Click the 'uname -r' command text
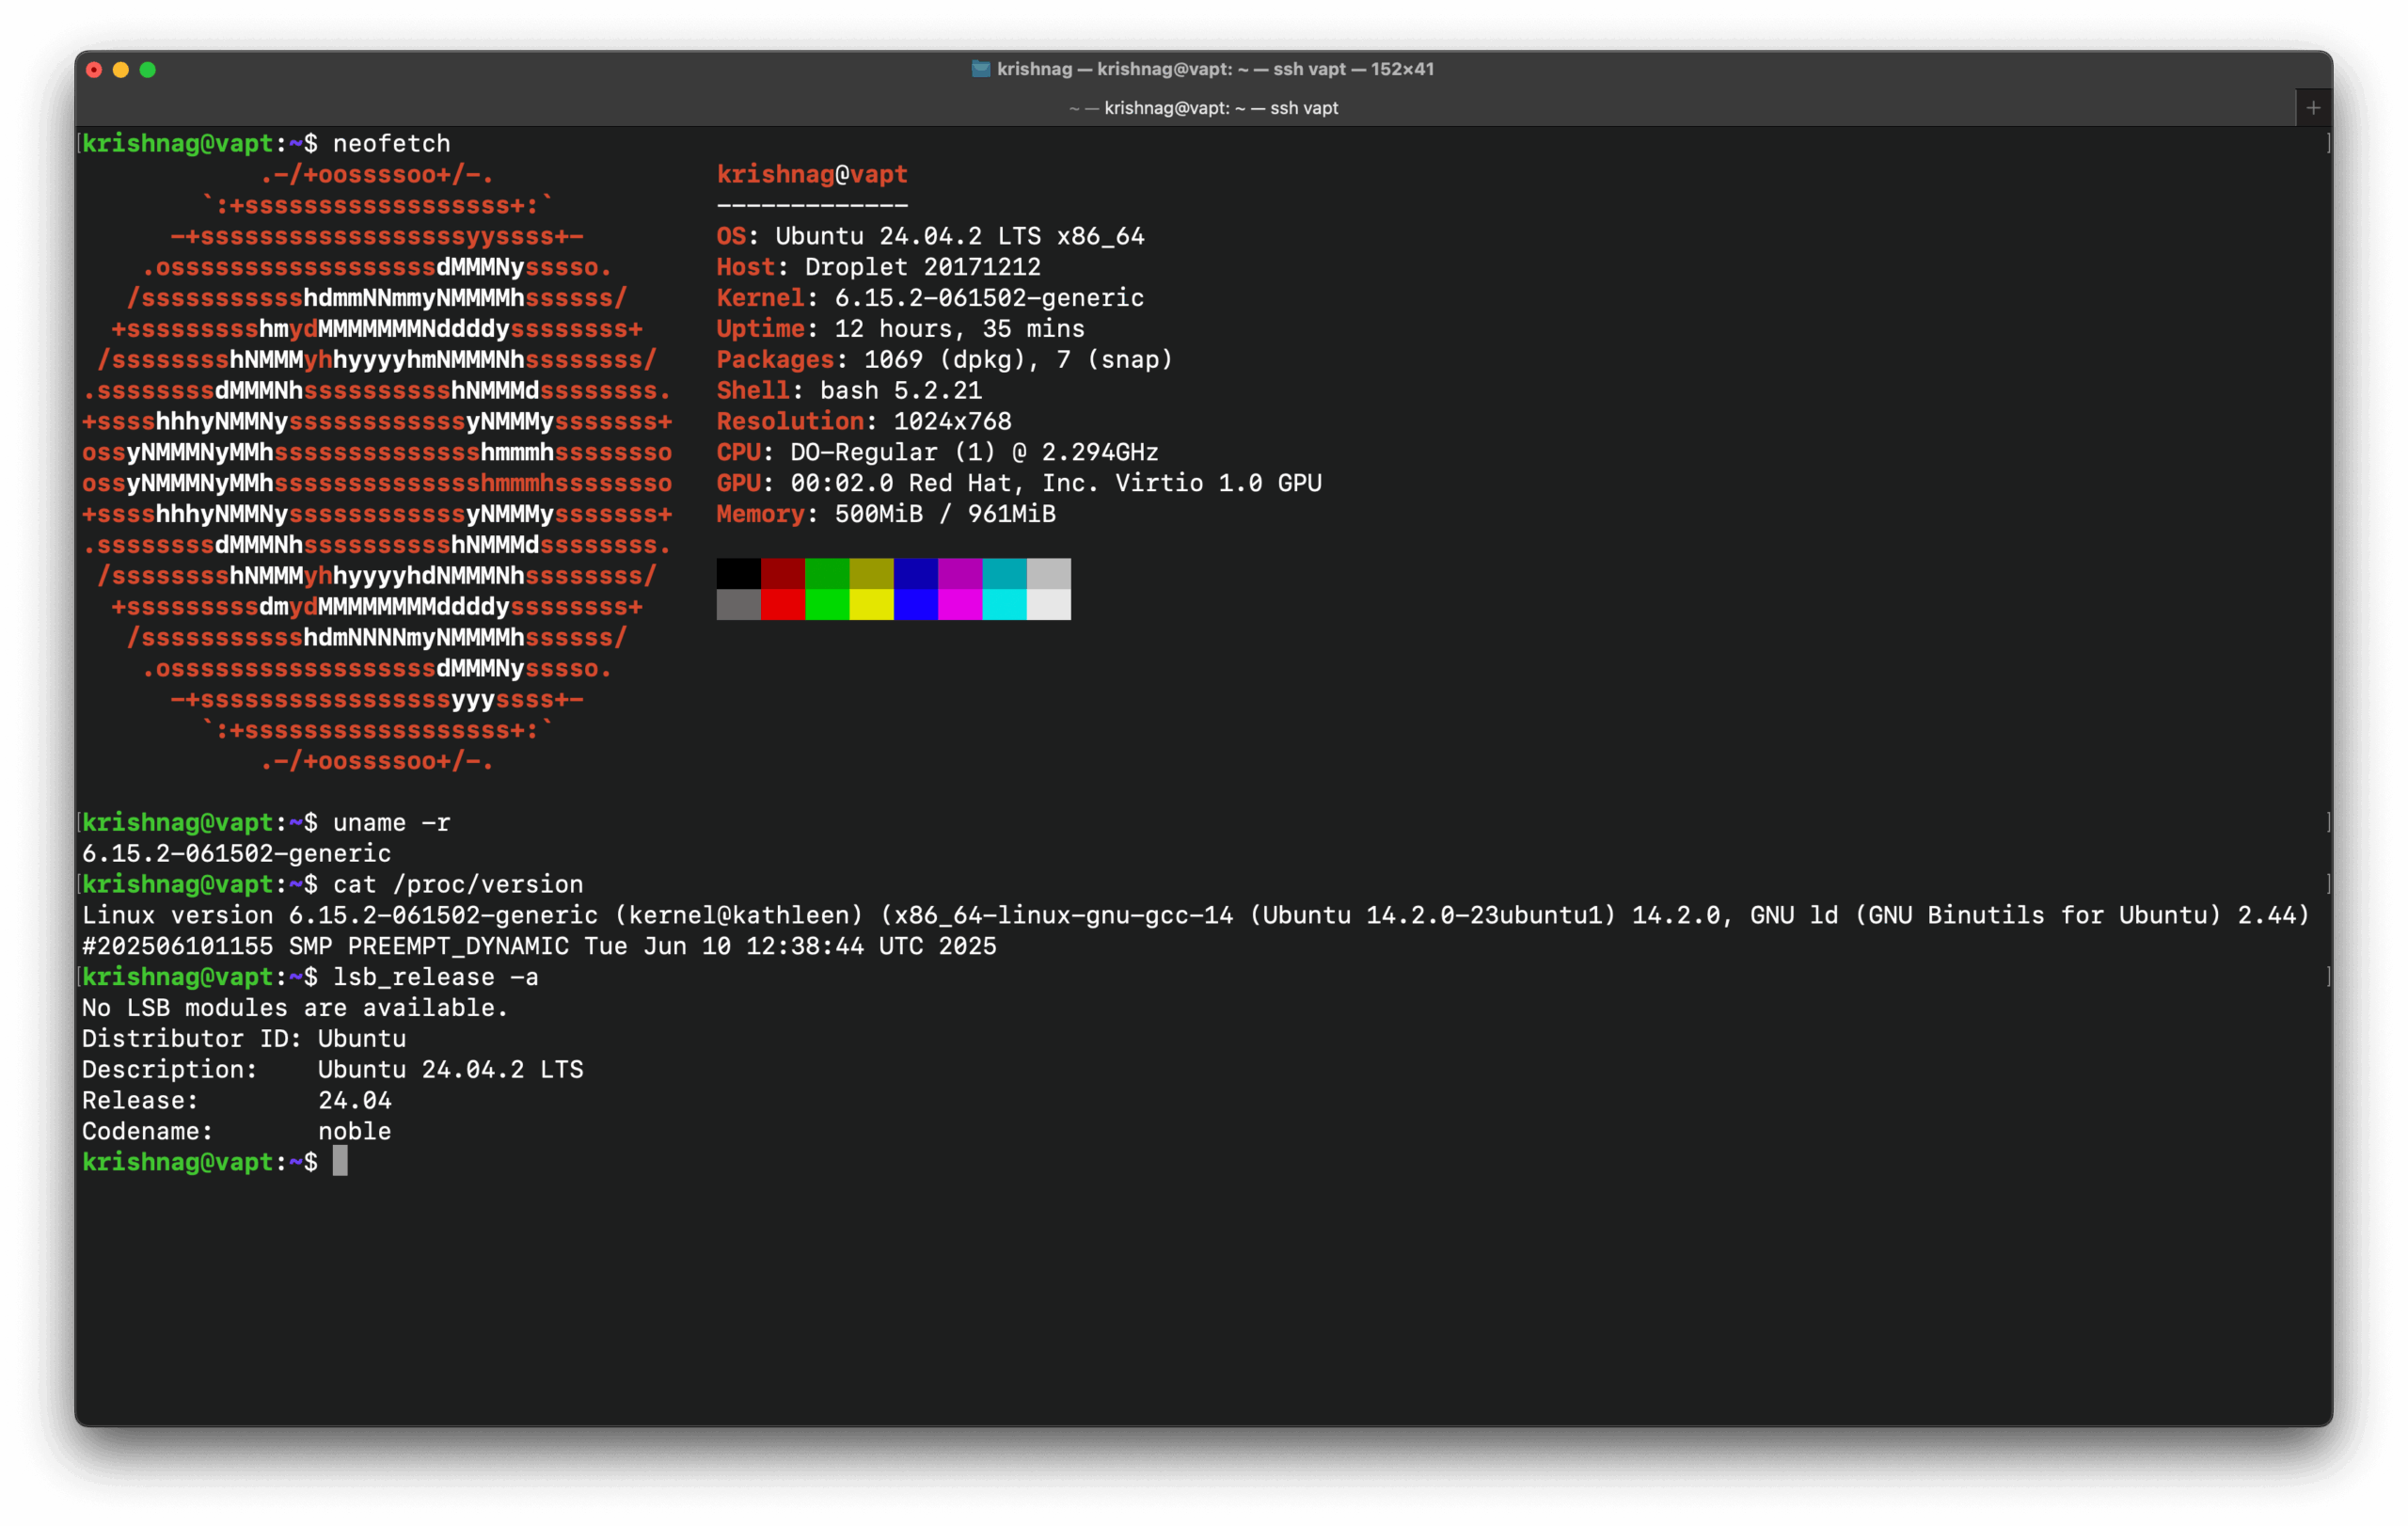Screen dimensions: 2408x1526 (x=392, y=823)
